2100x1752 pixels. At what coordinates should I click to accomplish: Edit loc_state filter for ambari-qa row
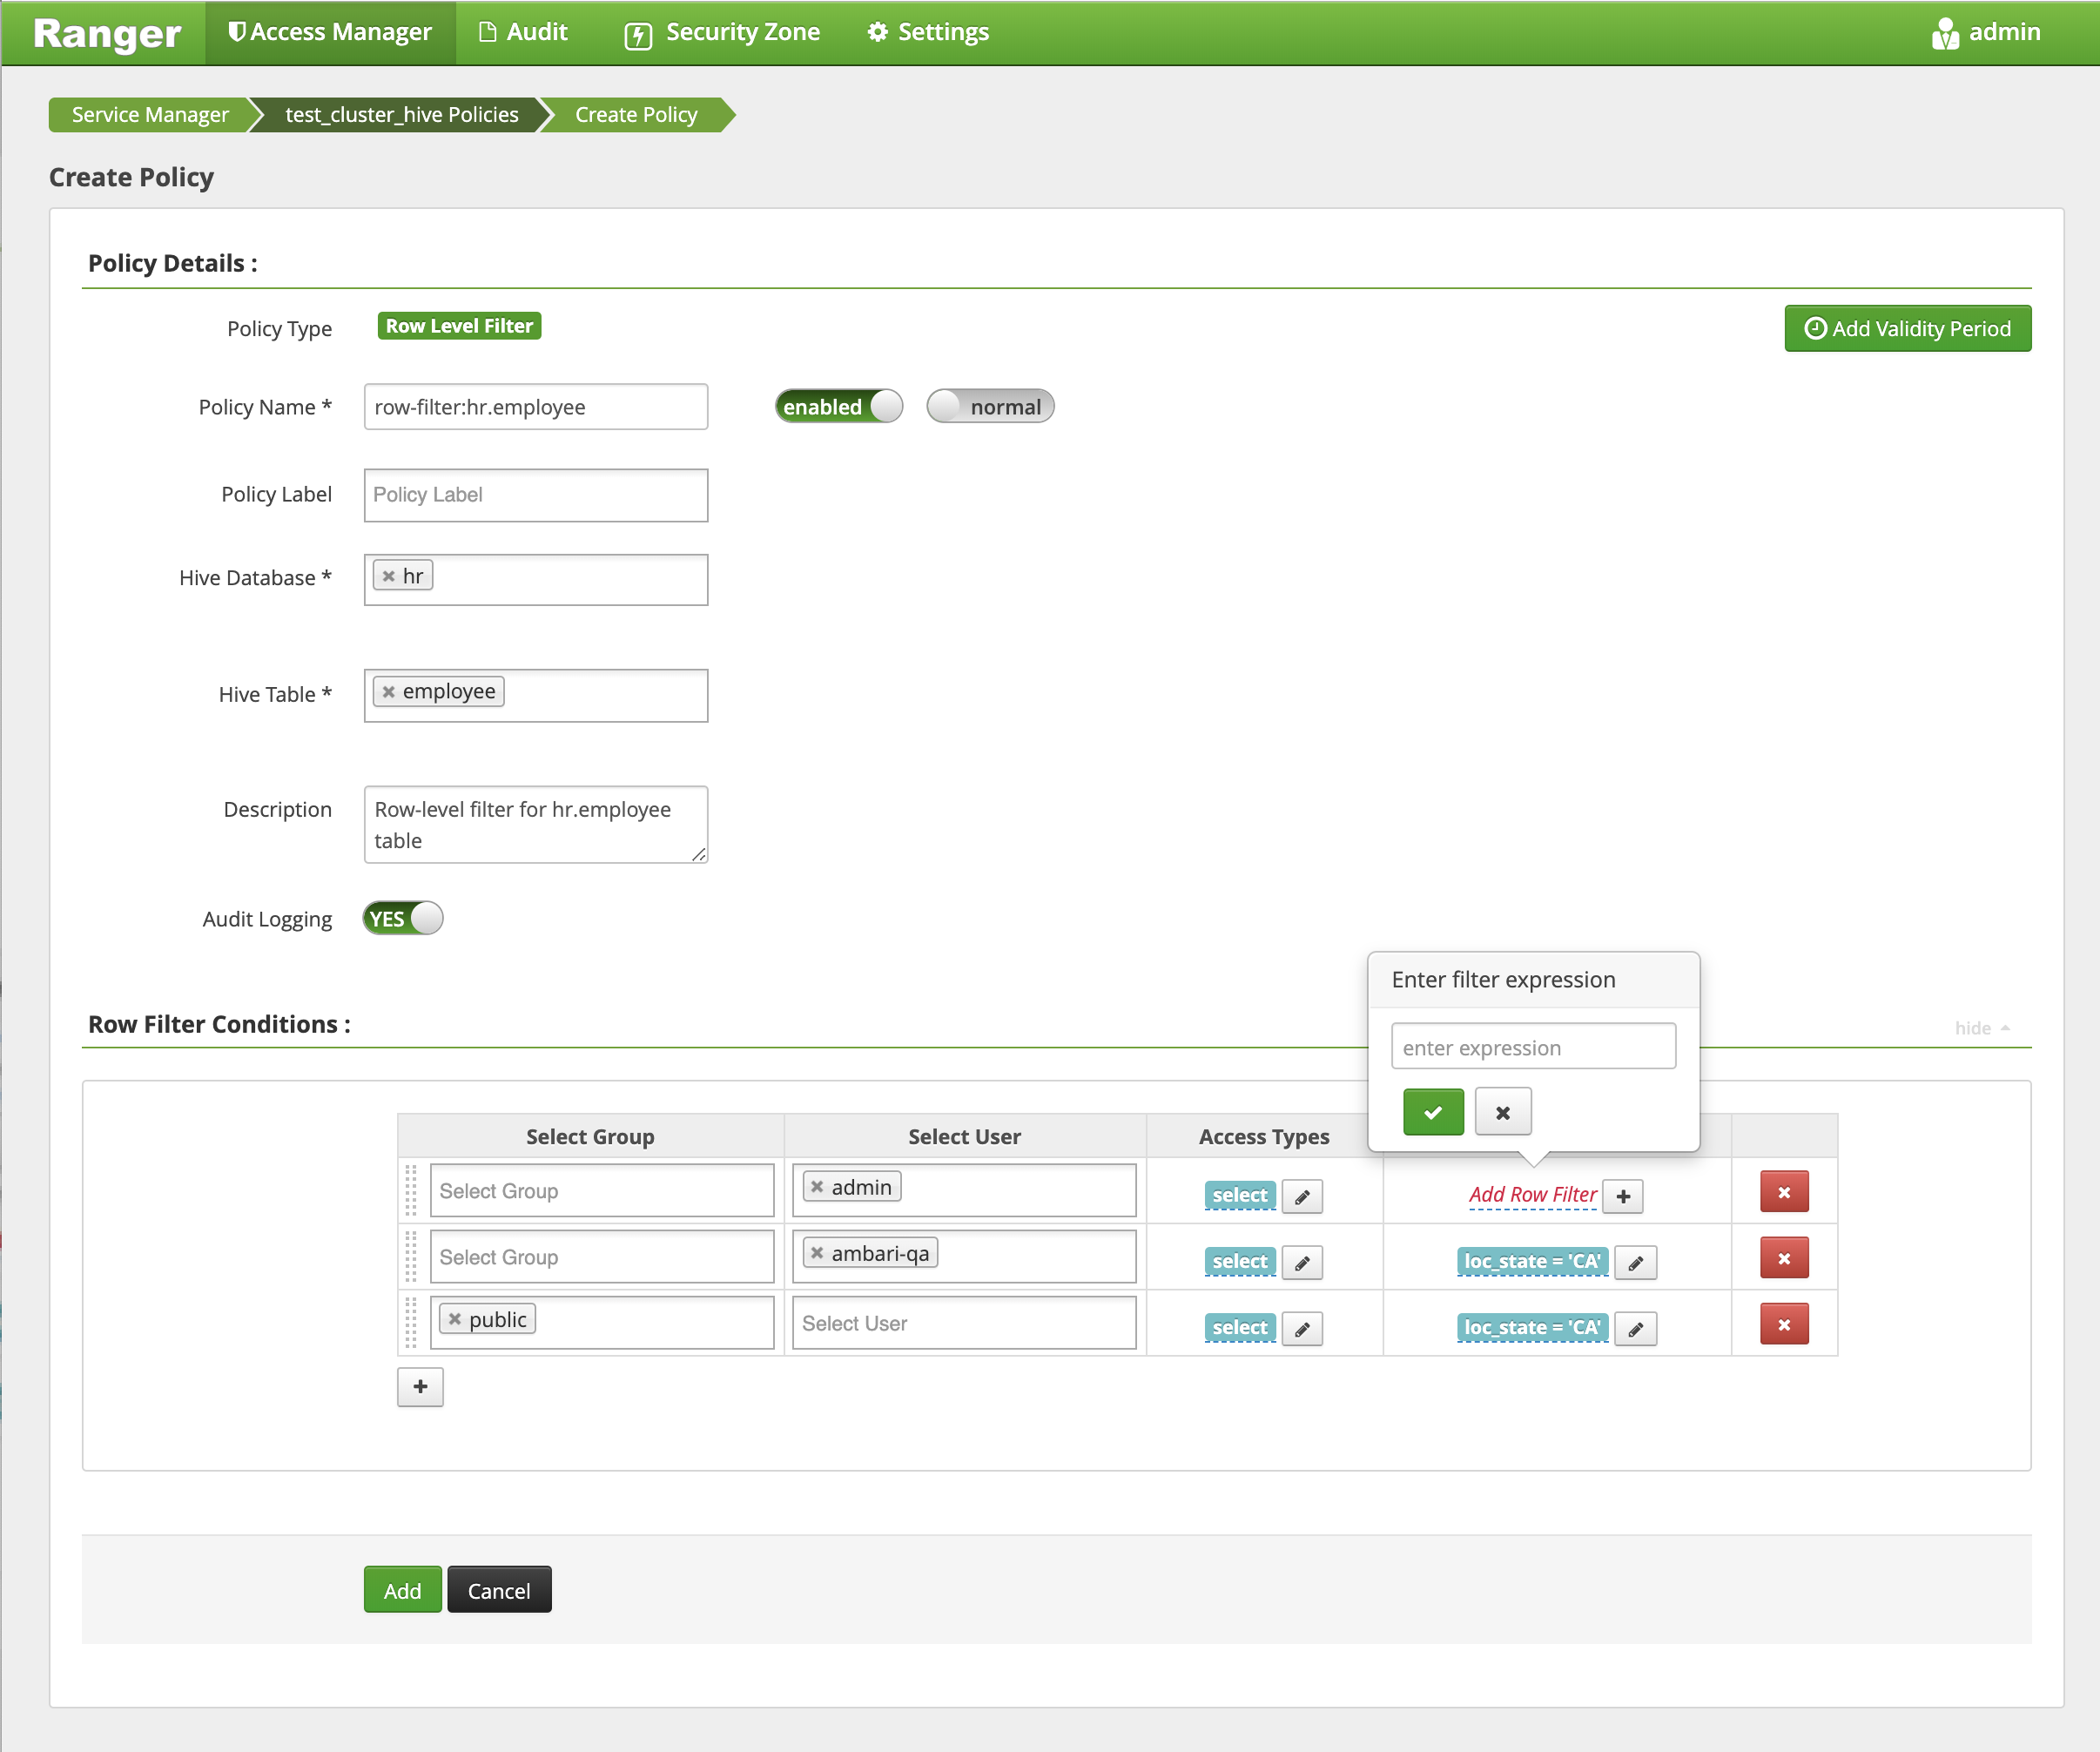pos(1635,1262)
